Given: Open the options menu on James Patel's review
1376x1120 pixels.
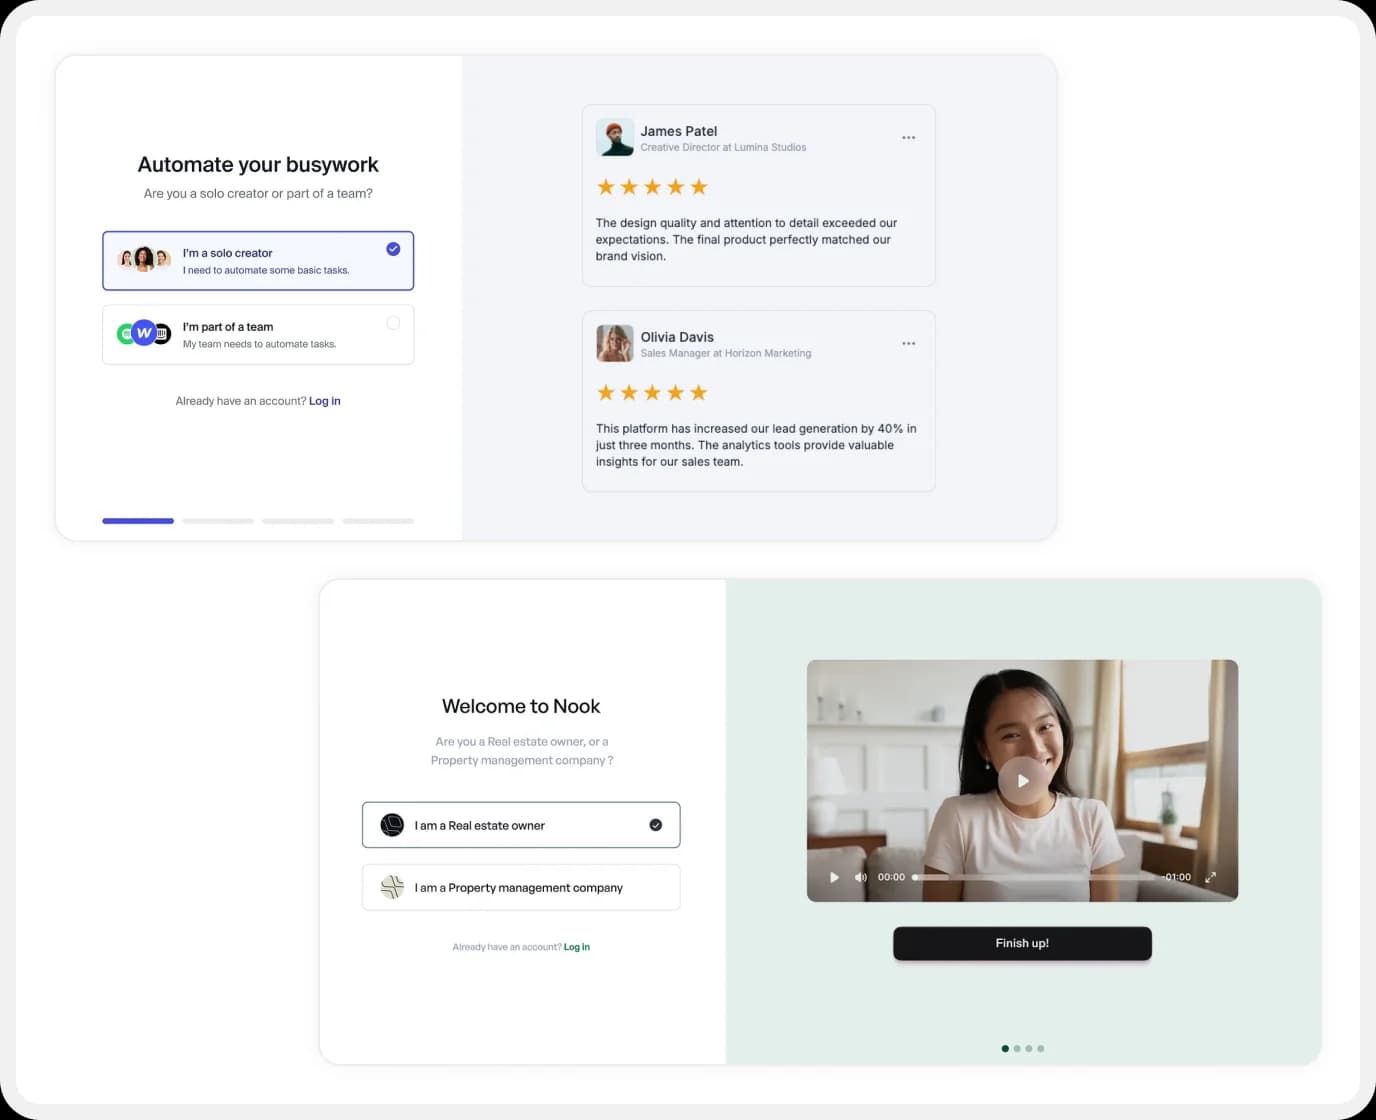Looking at the screenshot, I should 908,137.
